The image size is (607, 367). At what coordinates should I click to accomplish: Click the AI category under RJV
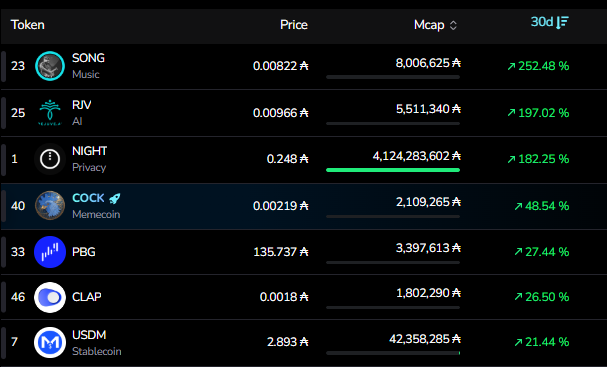pos(77,121)
